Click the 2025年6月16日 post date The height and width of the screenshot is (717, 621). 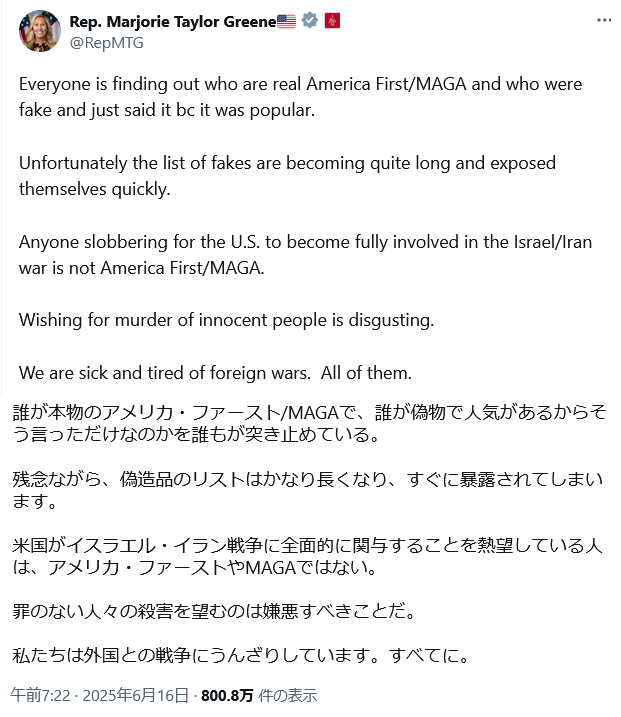pyautogui.click(x=135, y=695)
